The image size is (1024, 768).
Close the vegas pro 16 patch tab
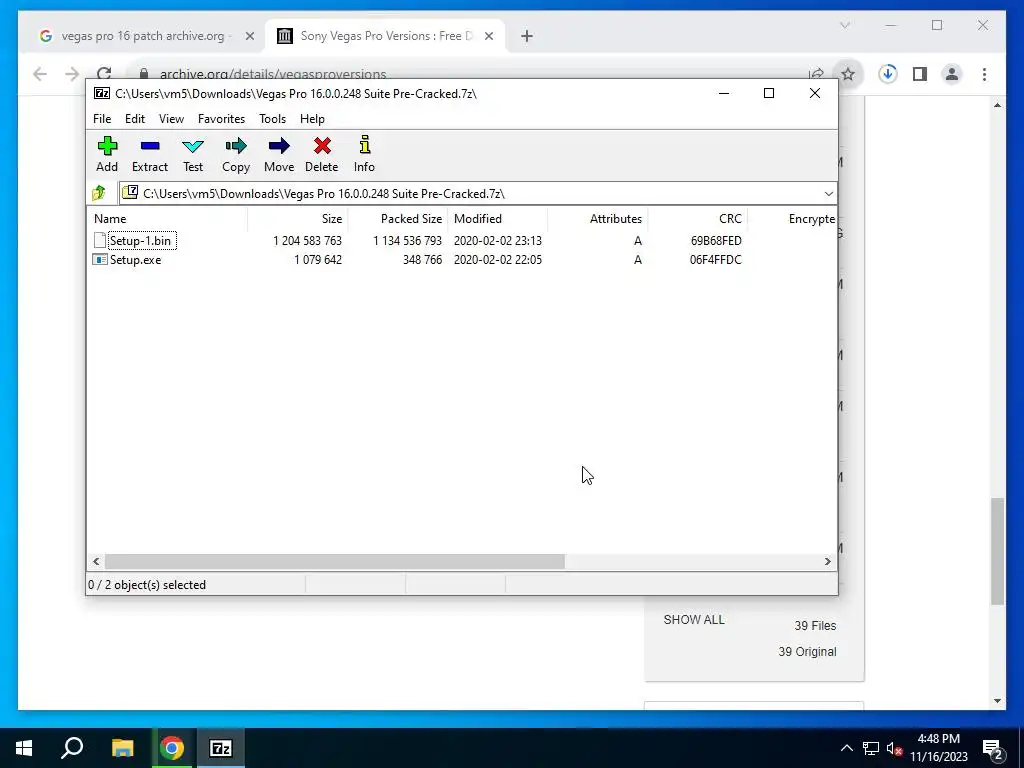pos(249,36)
